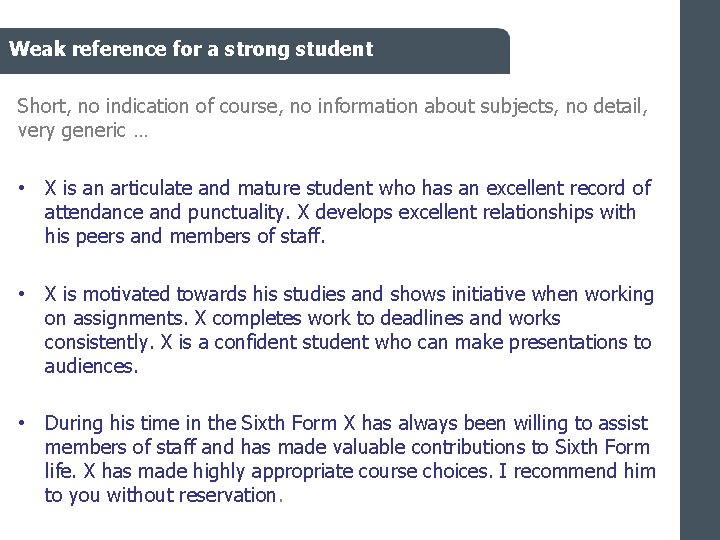Image resolution: width=720 pixels, height=540 pixels.
Task: Click the line about "highly appropriate course choices"
Action: [350, 471]
